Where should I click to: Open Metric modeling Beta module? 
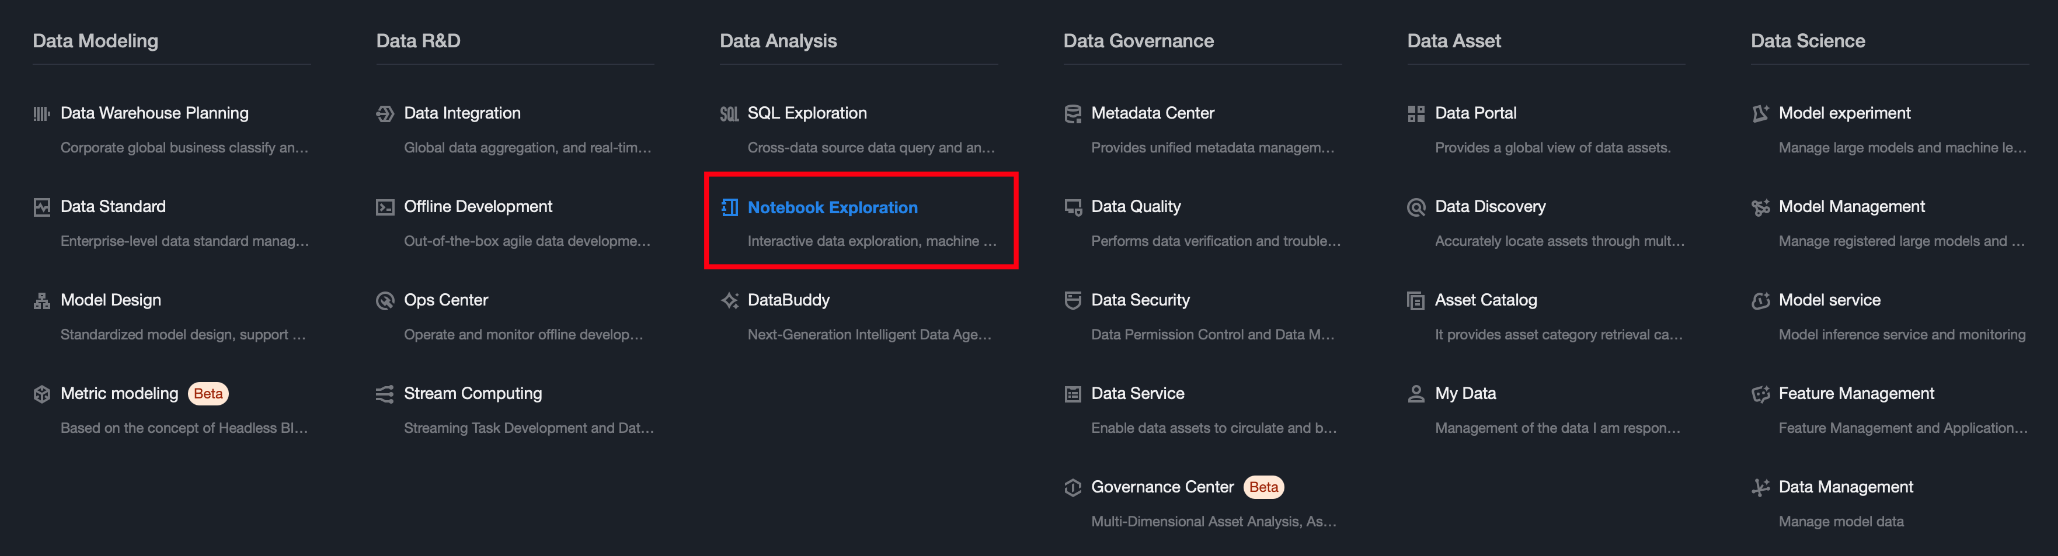coord(119,394)
